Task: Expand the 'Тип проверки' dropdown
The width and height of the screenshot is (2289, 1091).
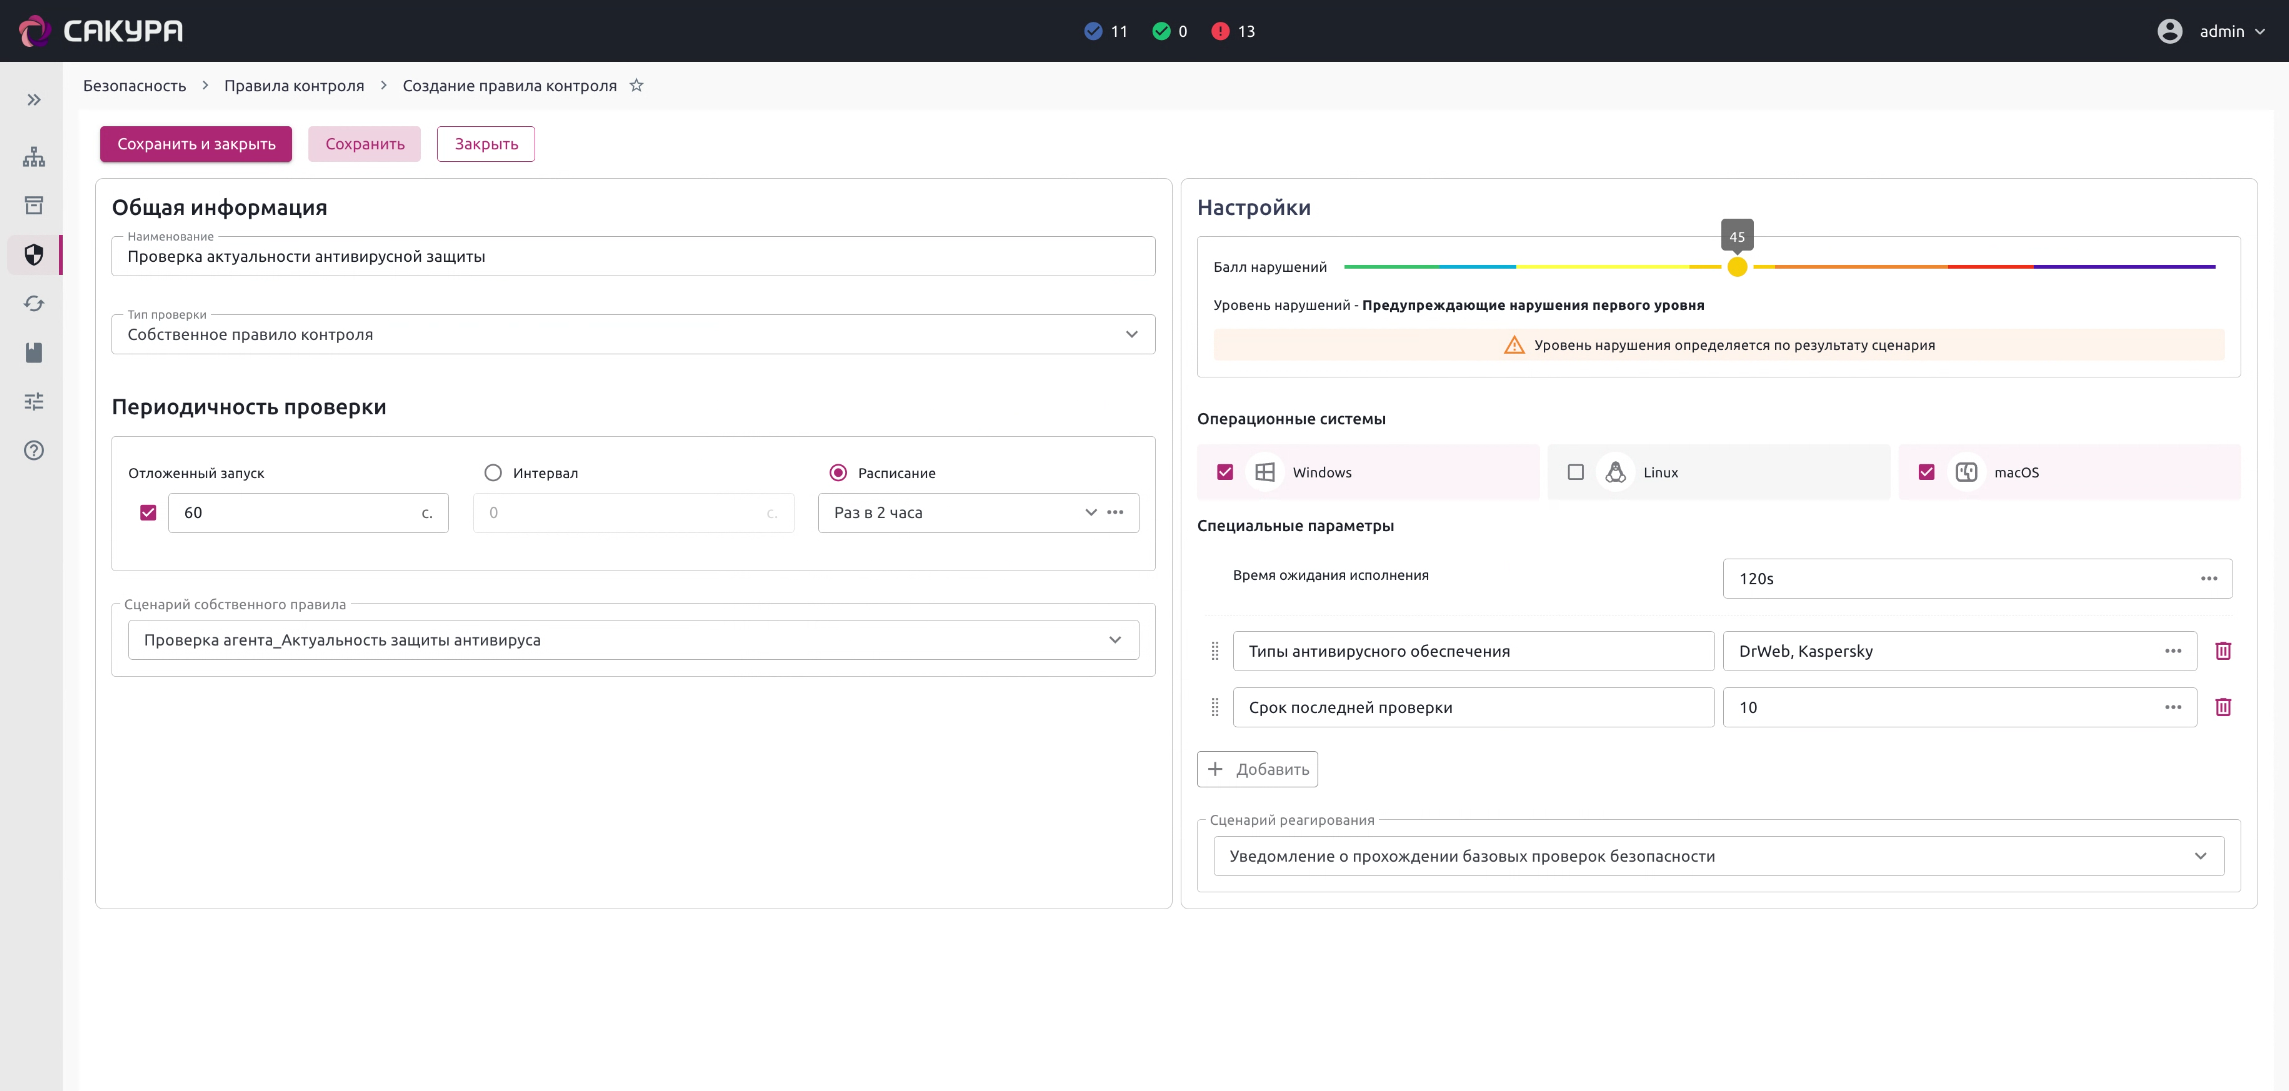Action: coord(1131,335)
